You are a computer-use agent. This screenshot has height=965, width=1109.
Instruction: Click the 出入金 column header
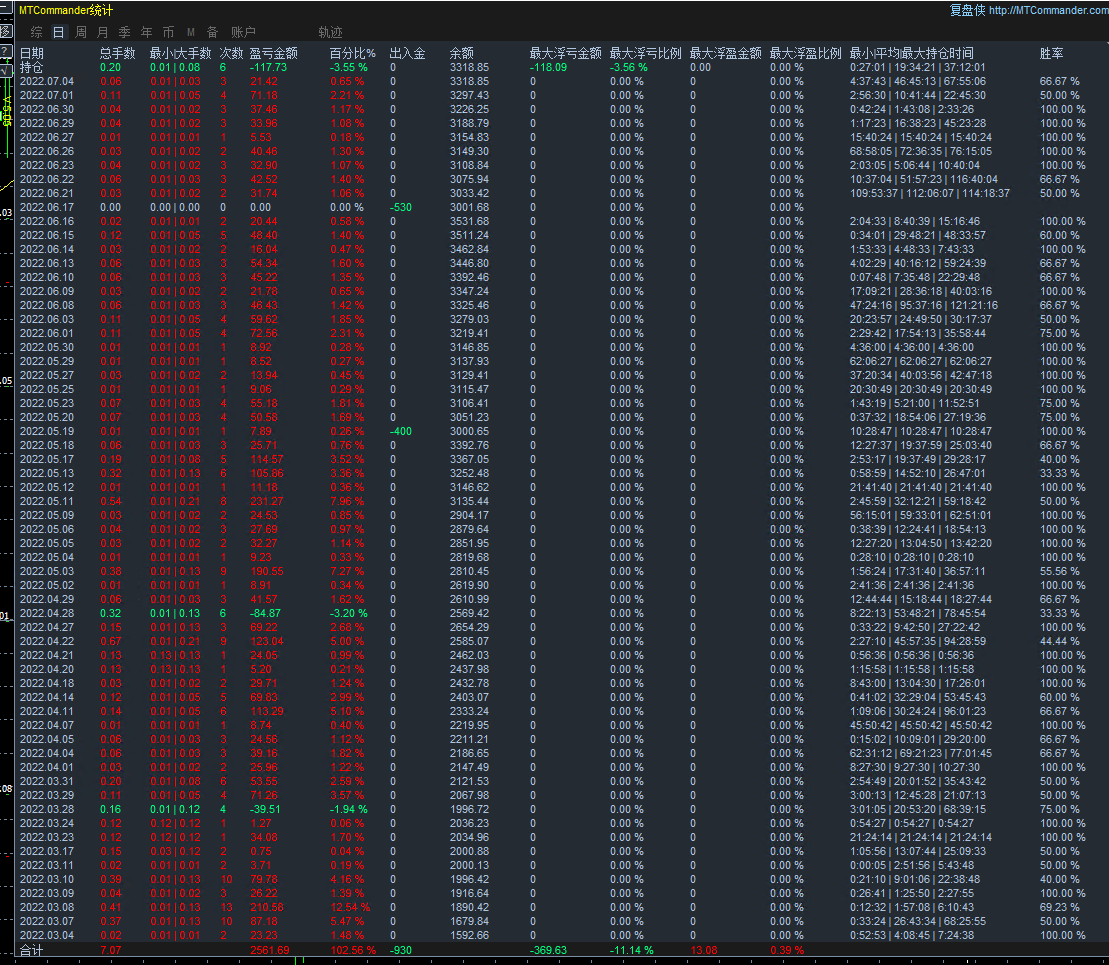click(407, 53)
